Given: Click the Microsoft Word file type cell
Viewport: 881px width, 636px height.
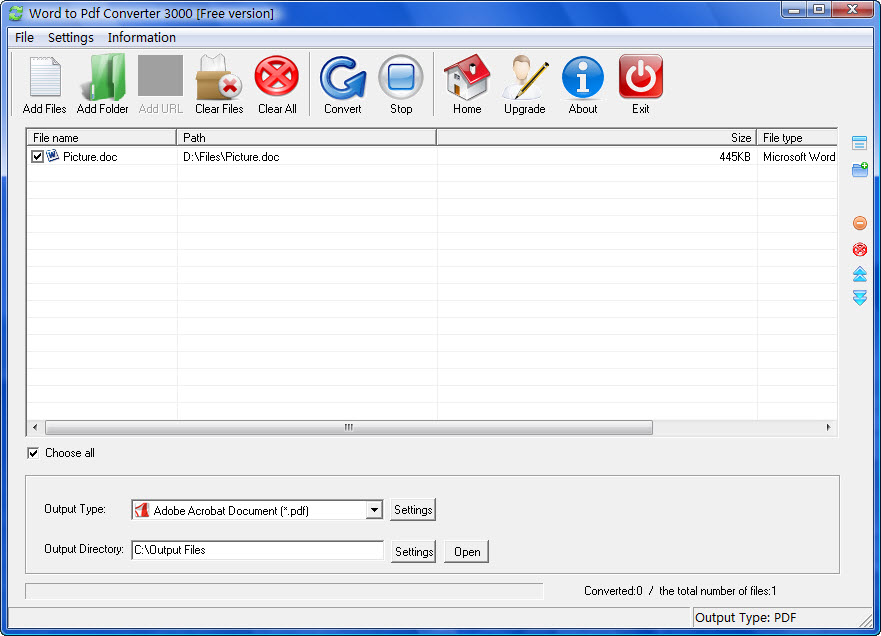Looking at the screenshot, I should pyautogui.click(x=799, y=157).
